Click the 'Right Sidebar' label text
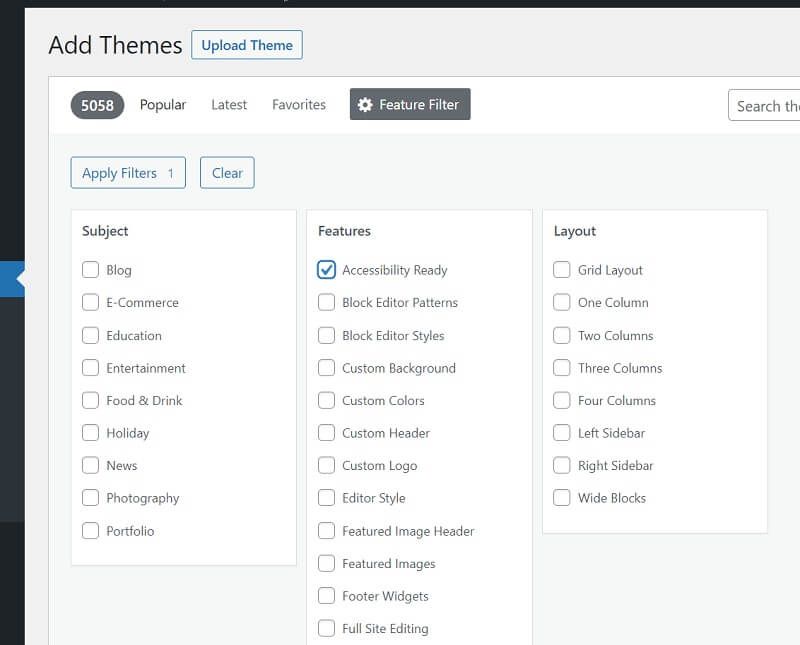Image resolution: width=800 pixels, height=645 pixels. coord(615,465)
